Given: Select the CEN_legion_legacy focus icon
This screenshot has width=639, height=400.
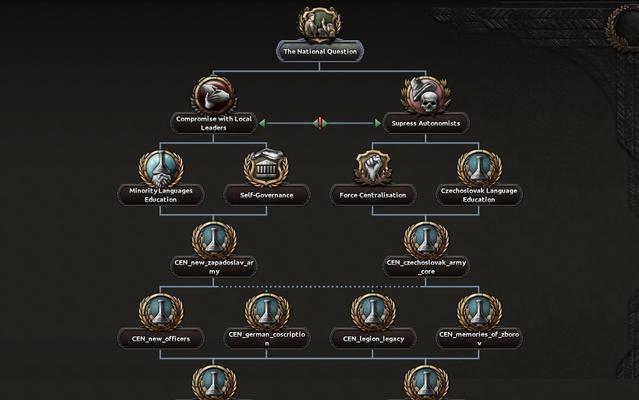Looking at the screenshot, I should point(373,311).
